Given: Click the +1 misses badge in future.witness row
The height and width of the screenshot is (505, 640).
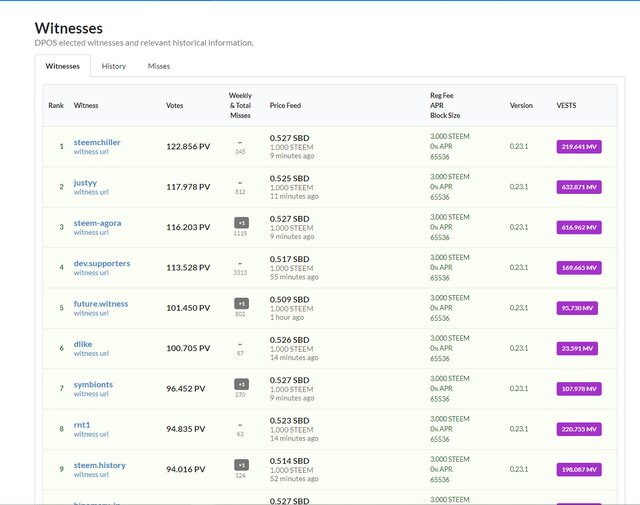Looking at the screenshot, I should pos(240,303).
